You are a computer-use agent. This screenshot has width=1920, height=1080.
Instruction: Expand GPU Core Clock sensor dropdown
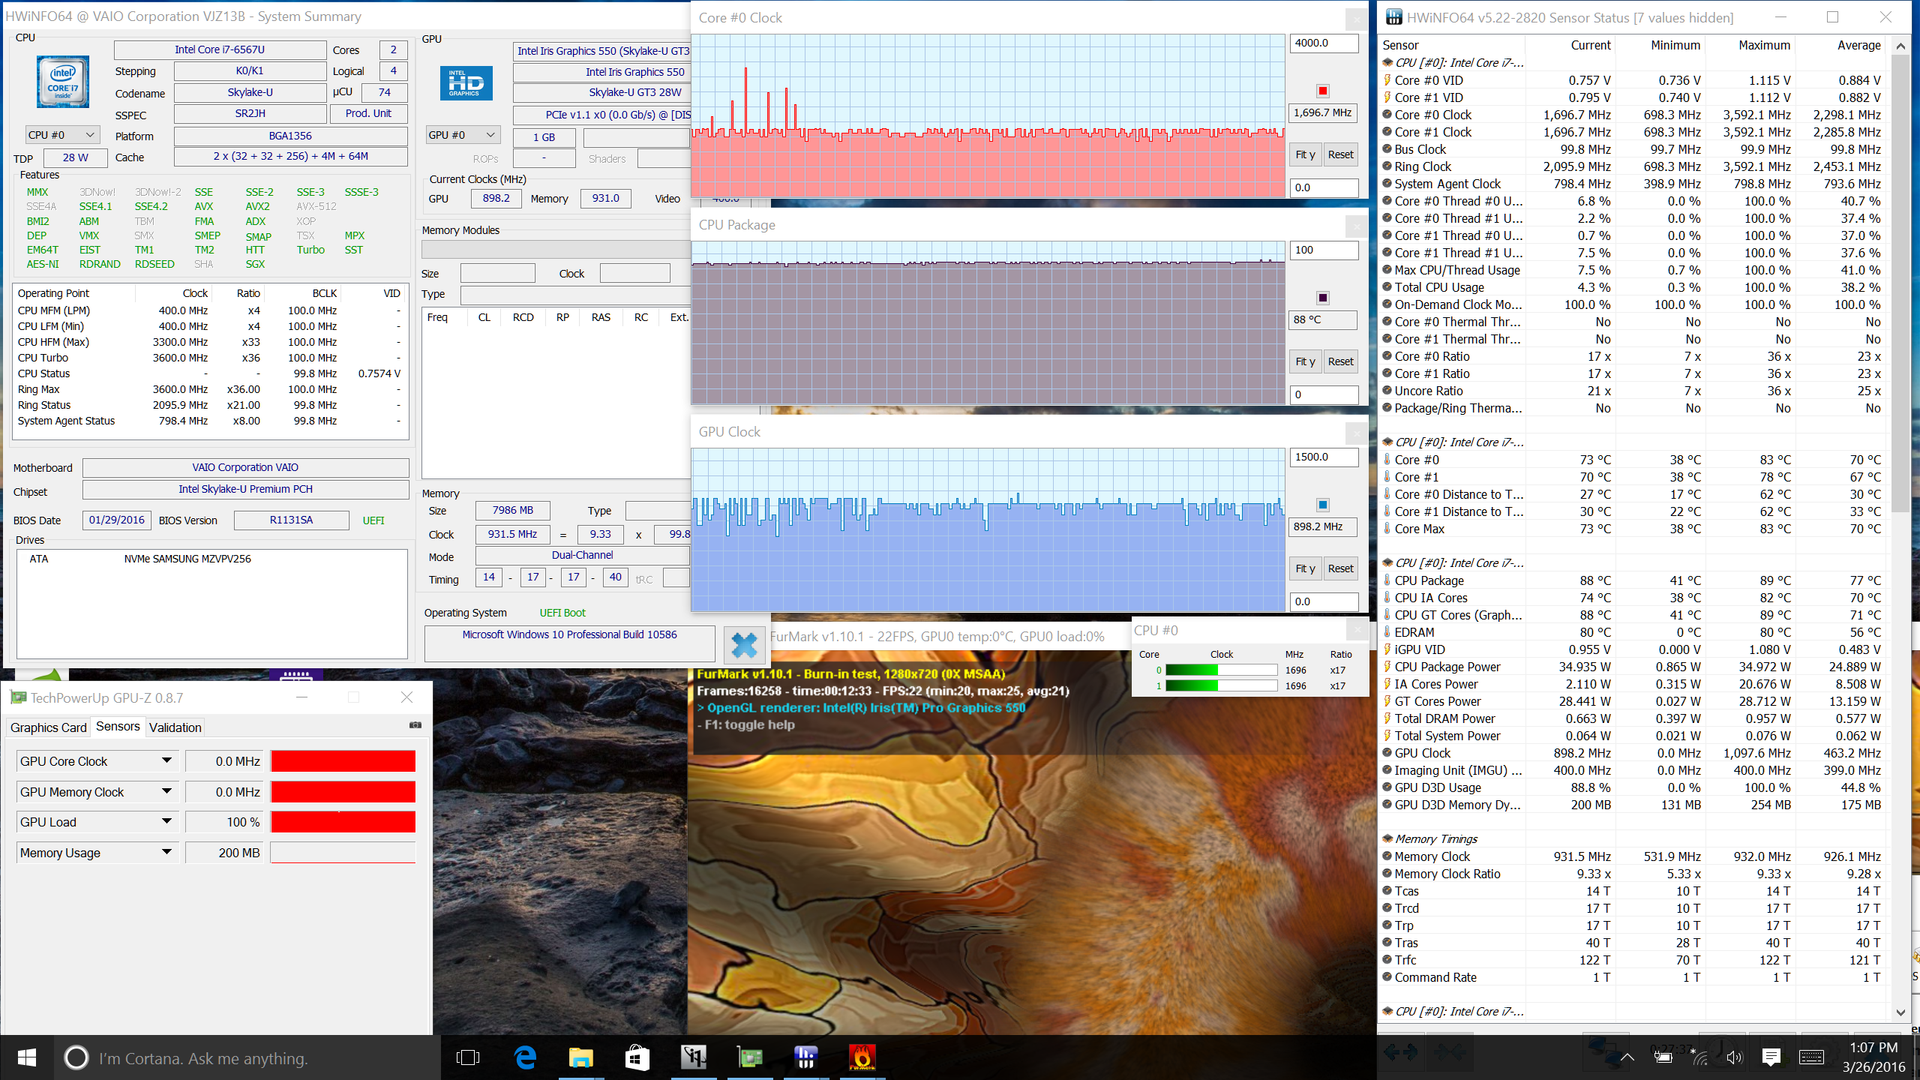(x=167, y=761)
